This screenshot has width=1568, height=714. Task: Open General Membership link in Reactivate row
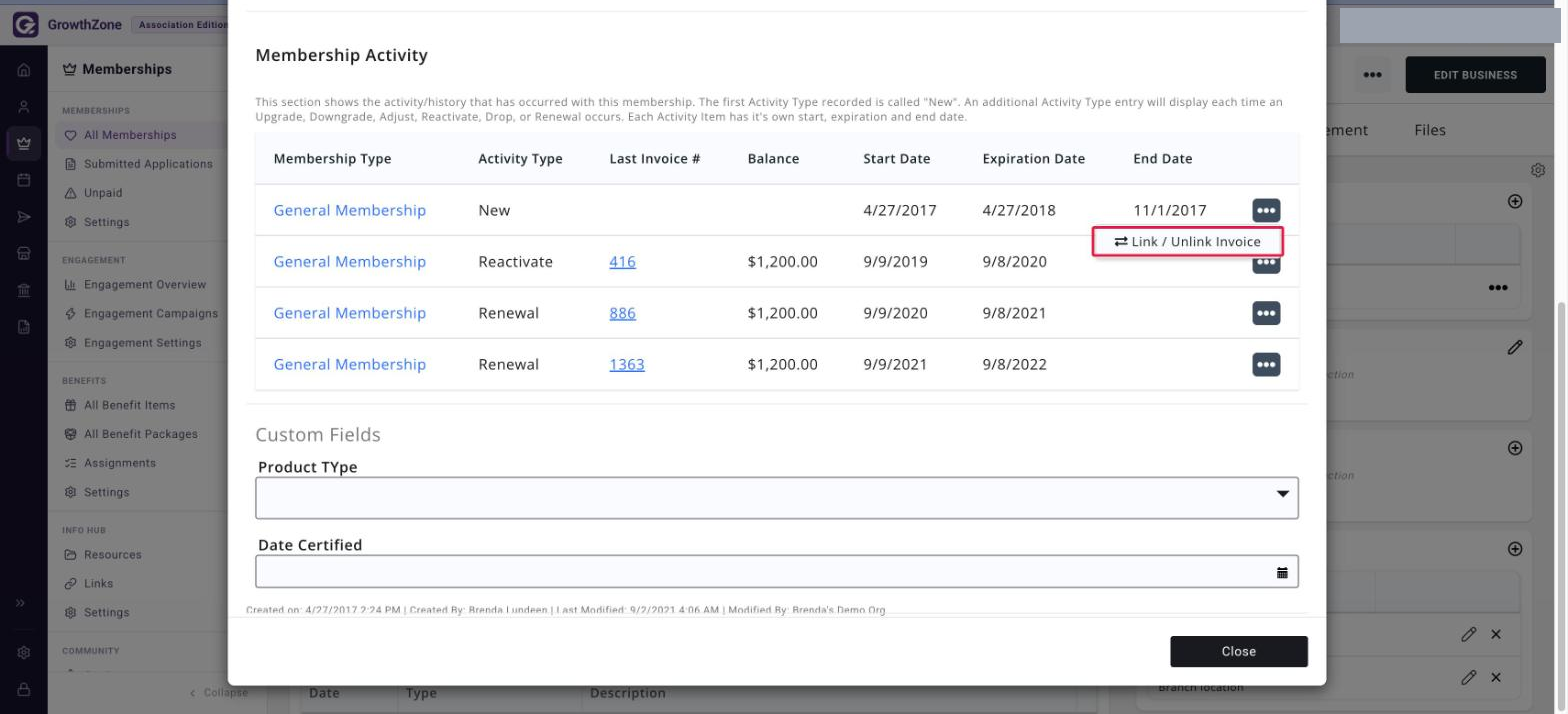tap(350, 262)
